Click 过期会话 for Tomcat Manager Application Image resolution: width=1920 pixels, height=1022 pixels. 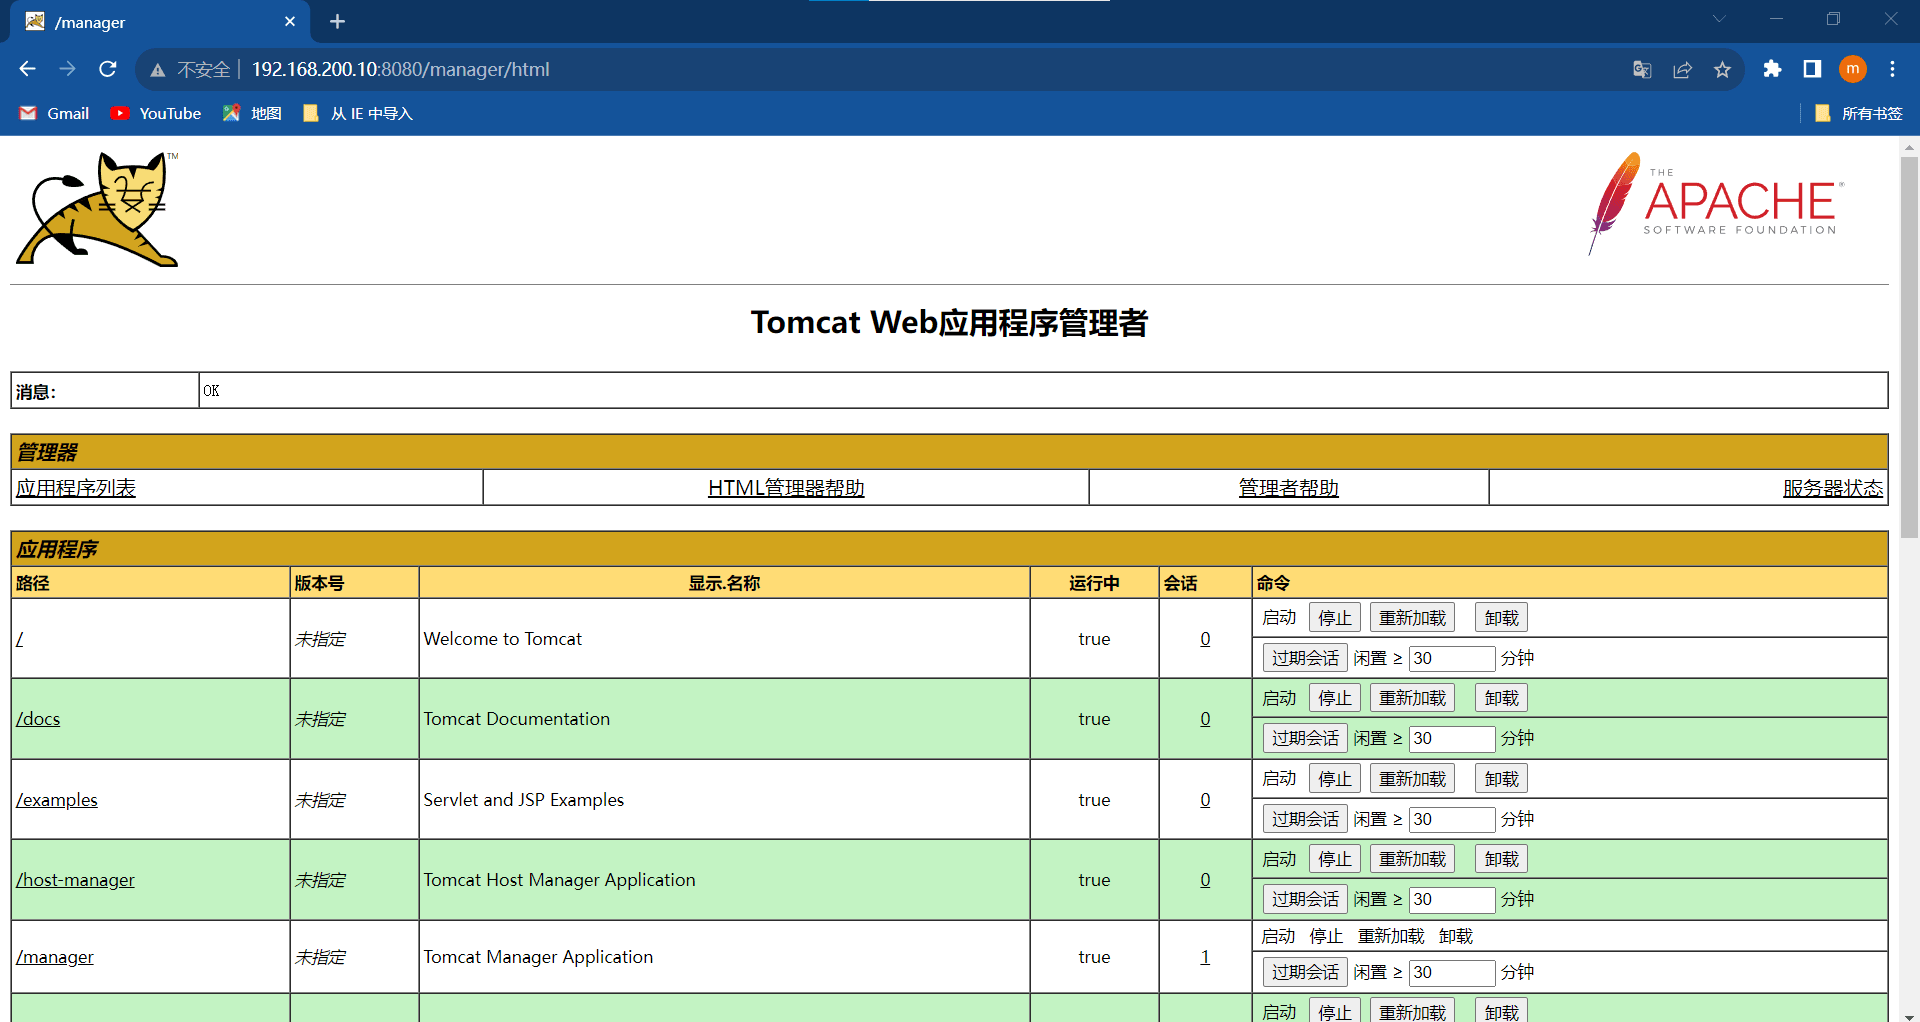1305,972
